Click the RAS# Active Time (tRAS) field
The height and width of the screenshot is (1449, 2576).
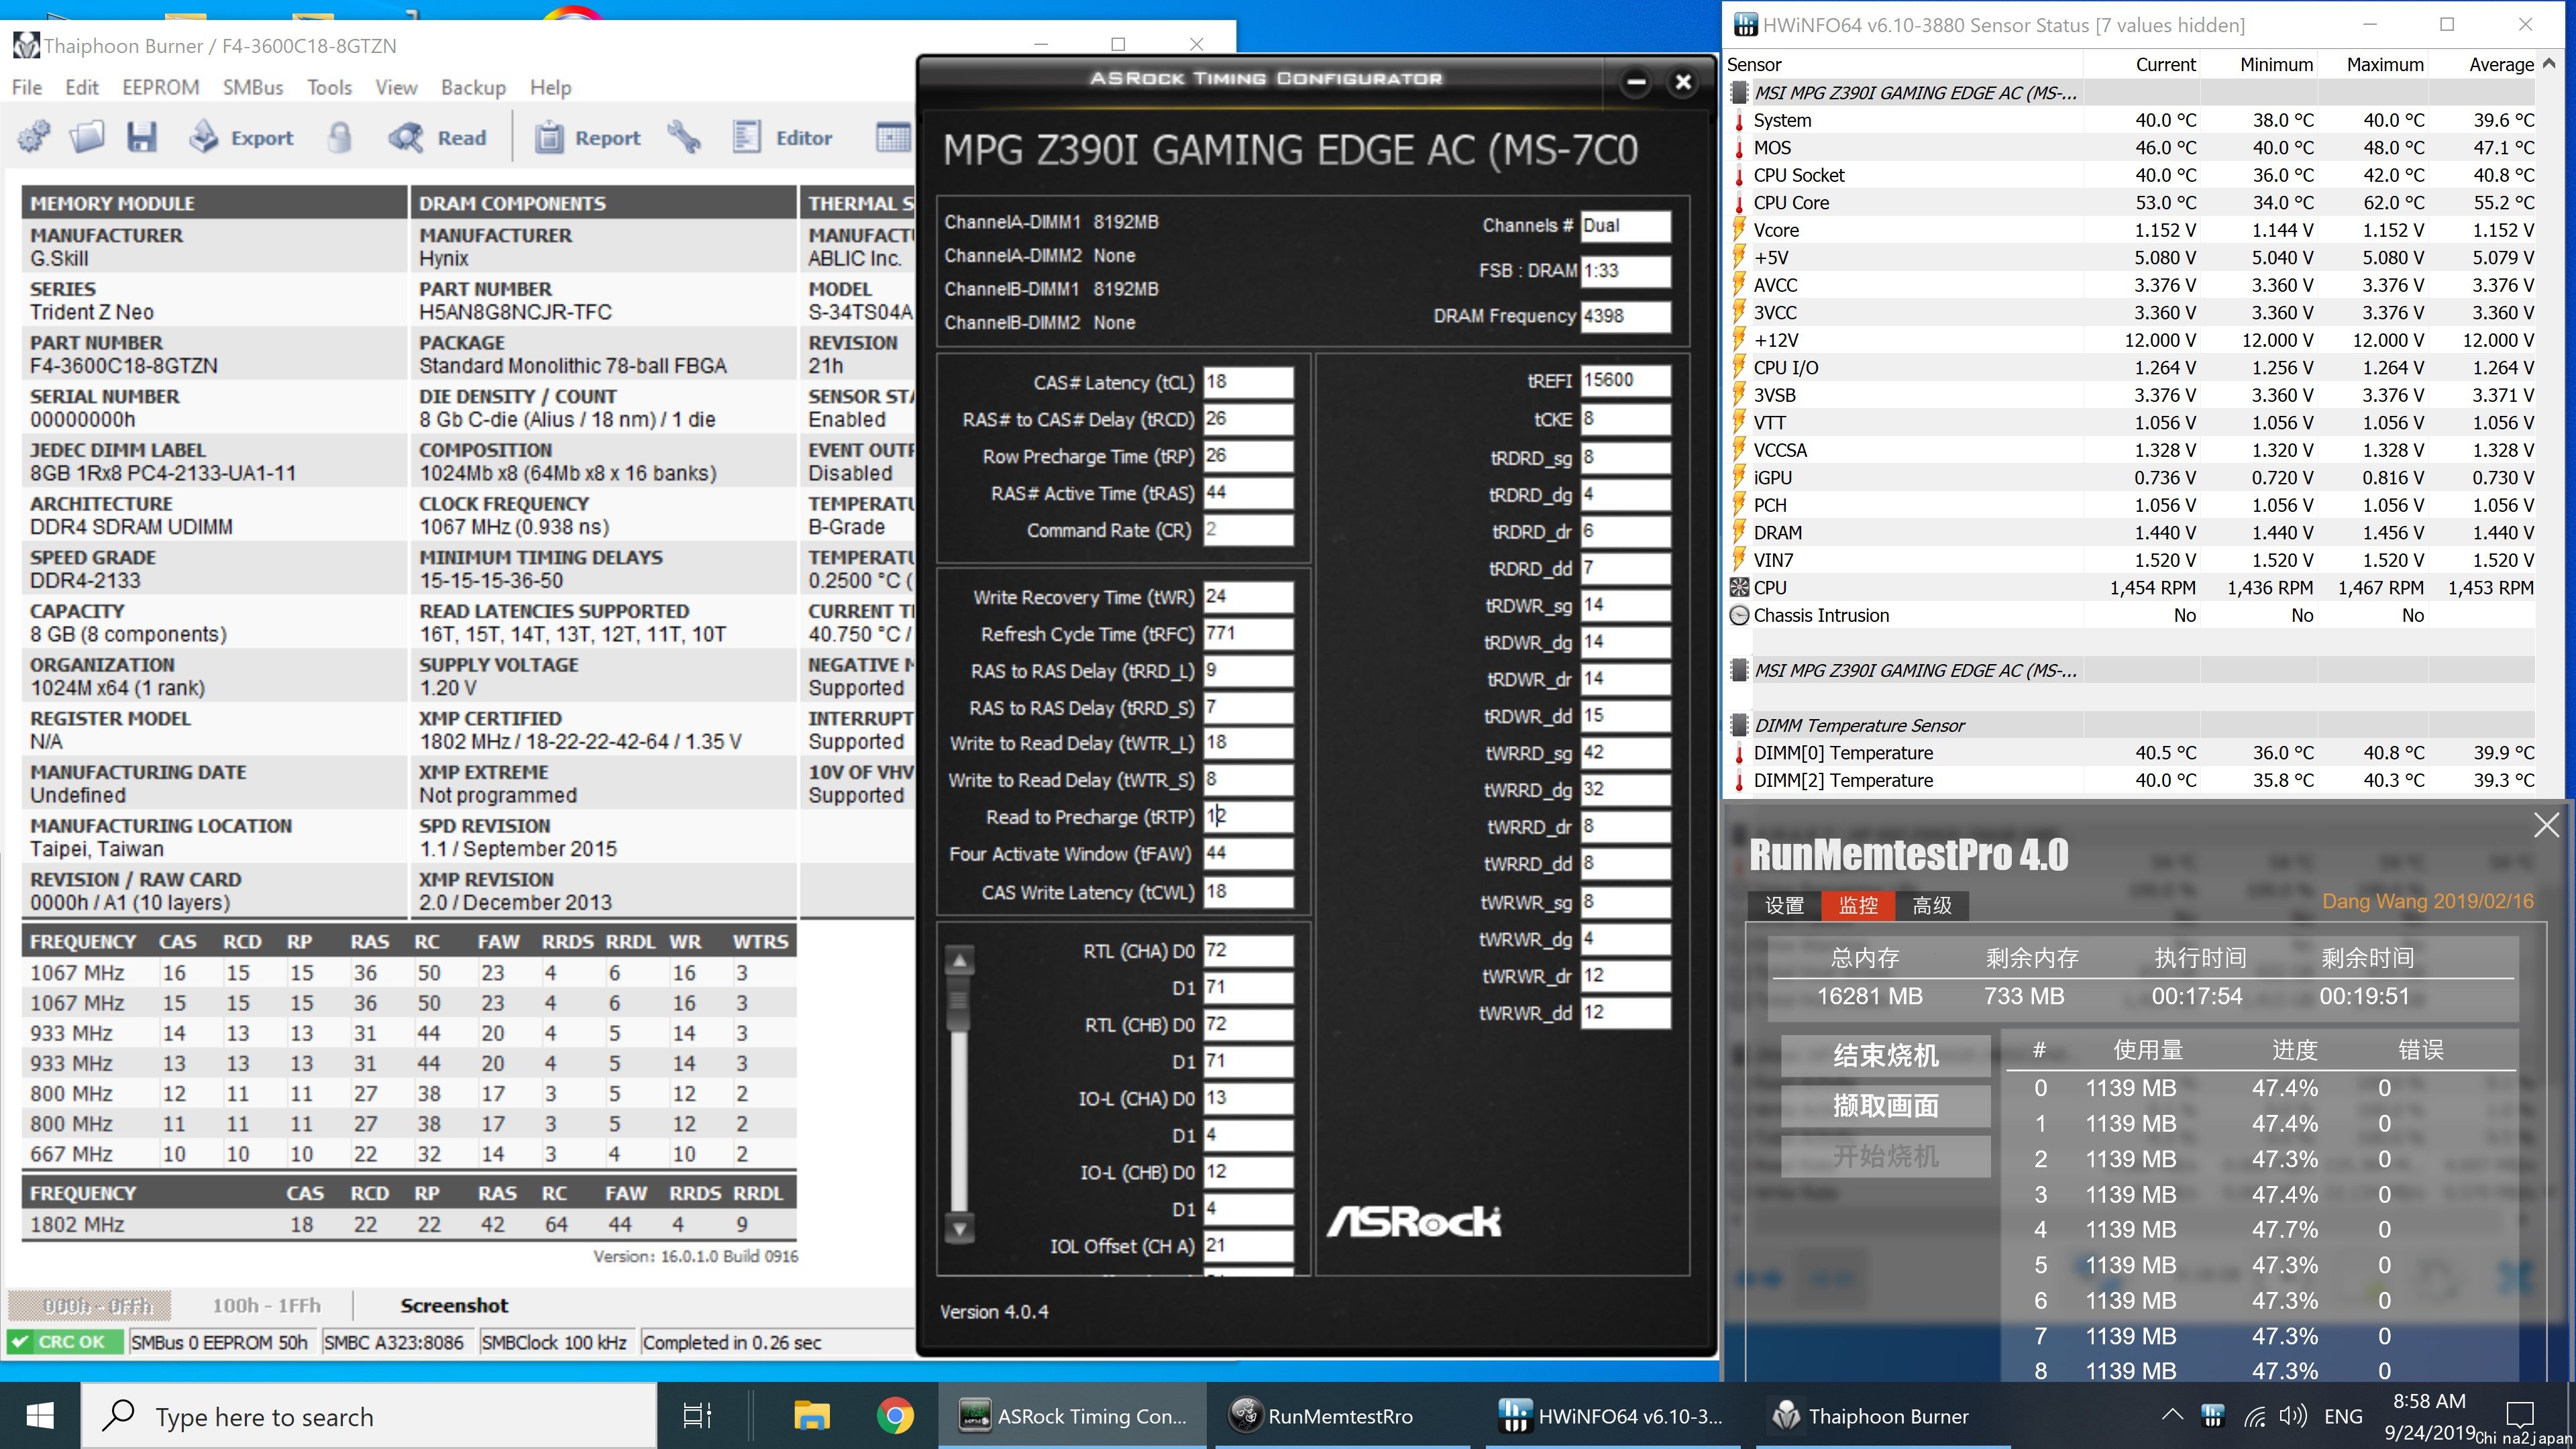[1247, 493]
